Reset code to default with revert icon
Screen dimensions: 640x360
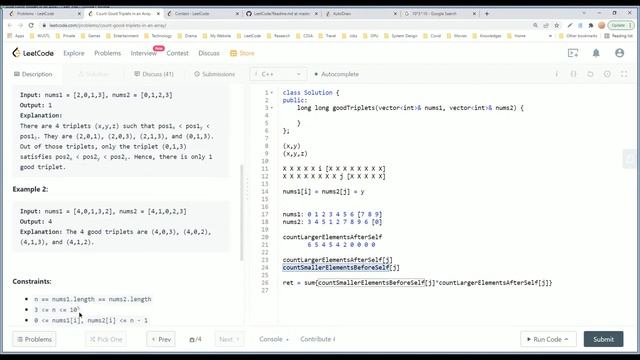coord(590,74)
